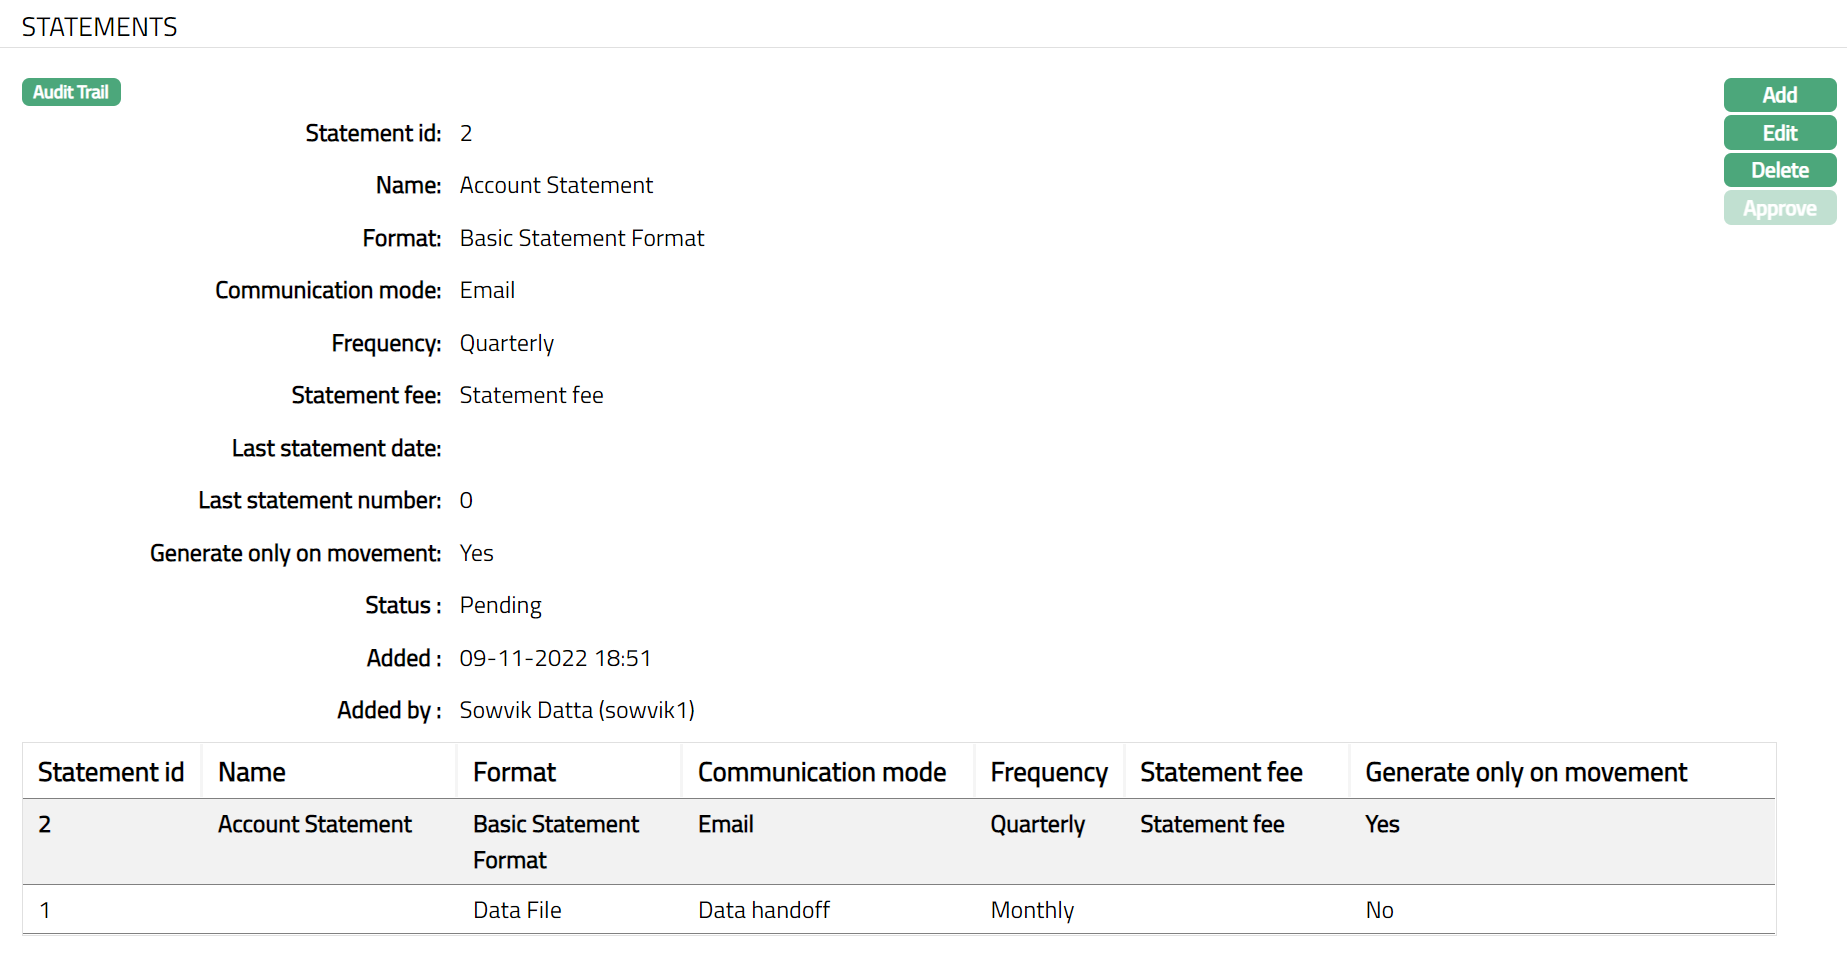
Task: Select the Data File table row
Action: (517, 910)
